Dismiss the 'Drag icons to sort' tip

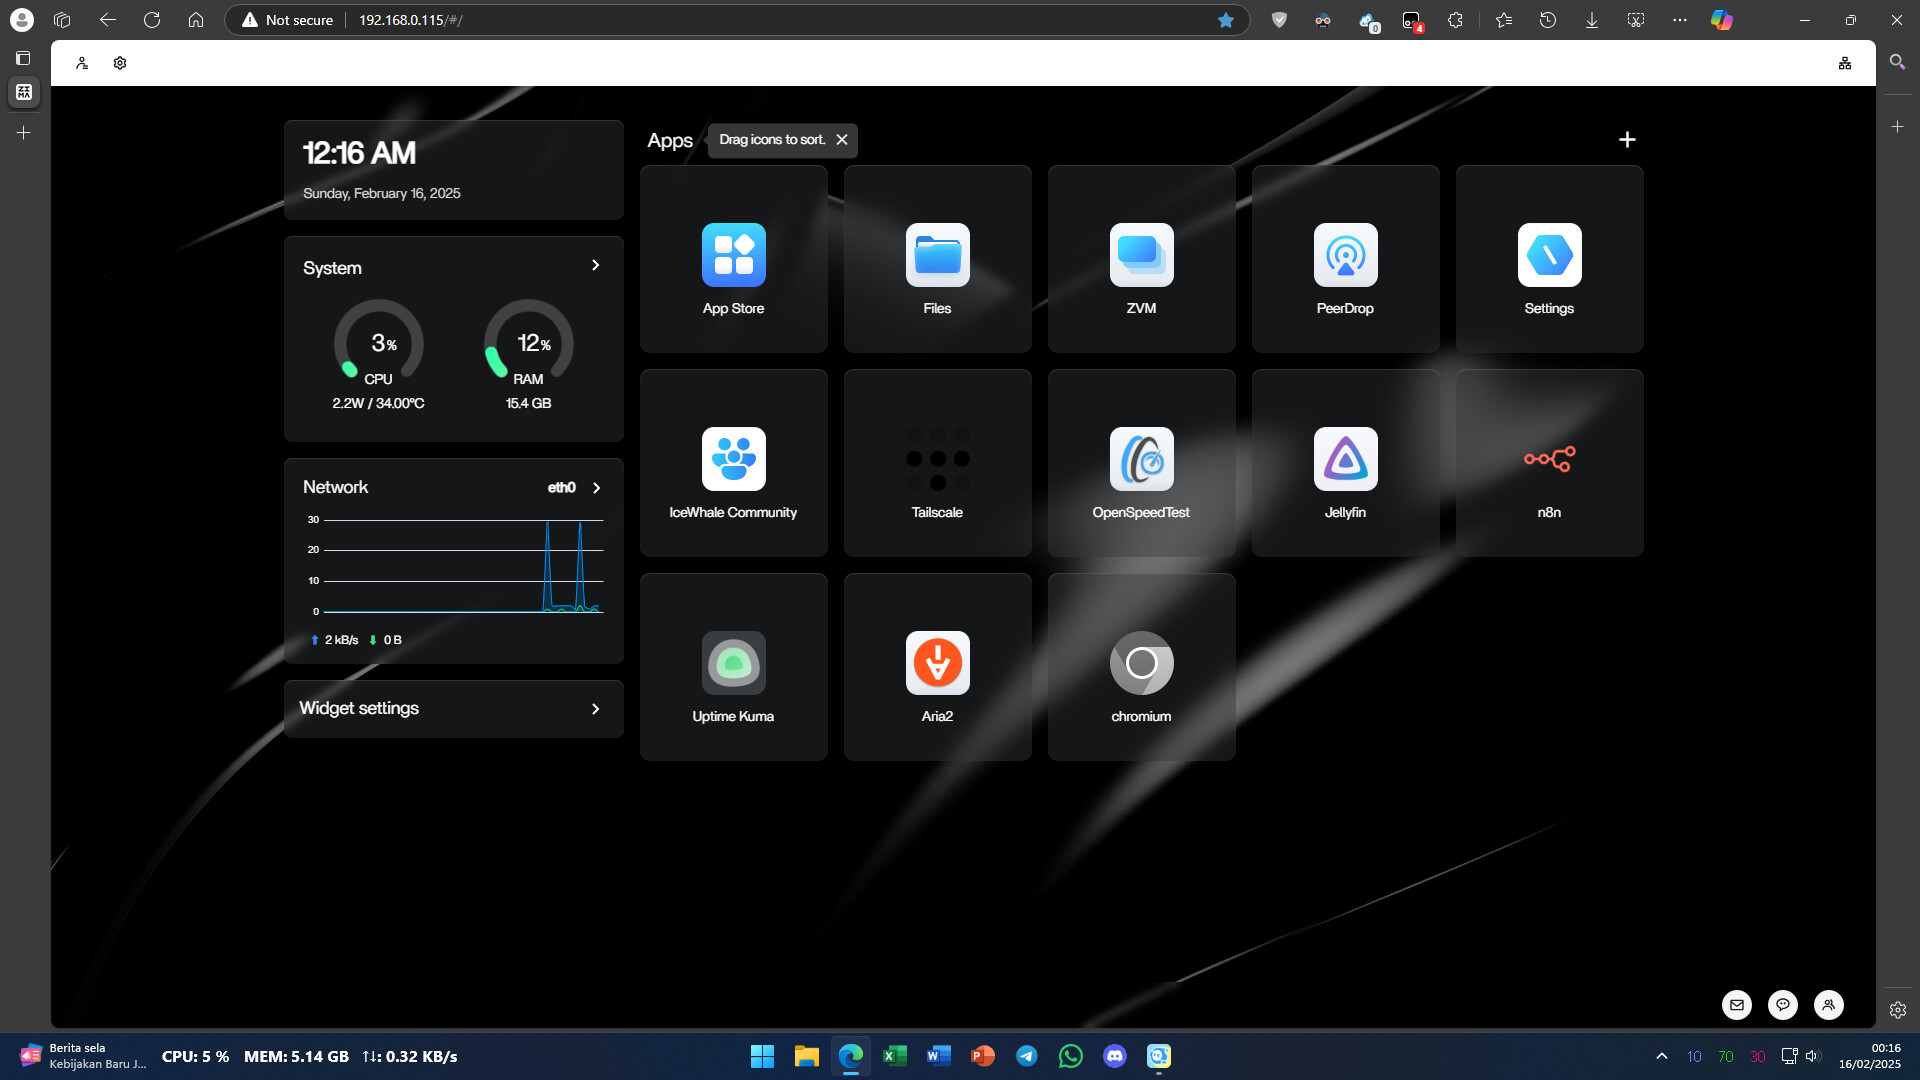842,140
